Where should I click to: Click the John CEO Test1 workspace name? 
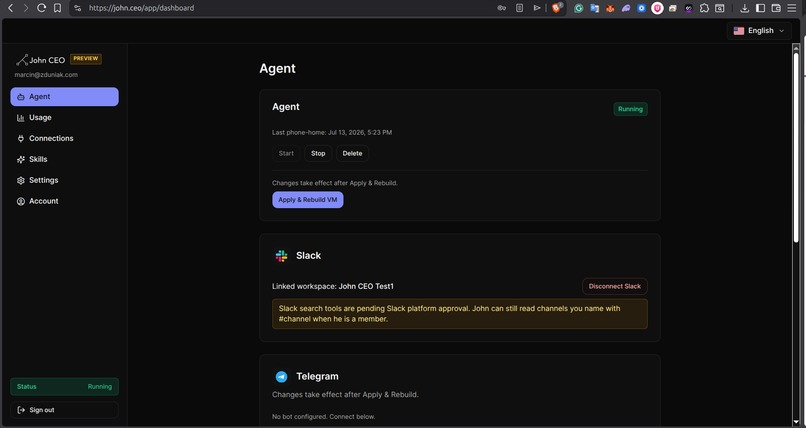tap(366, 286)
